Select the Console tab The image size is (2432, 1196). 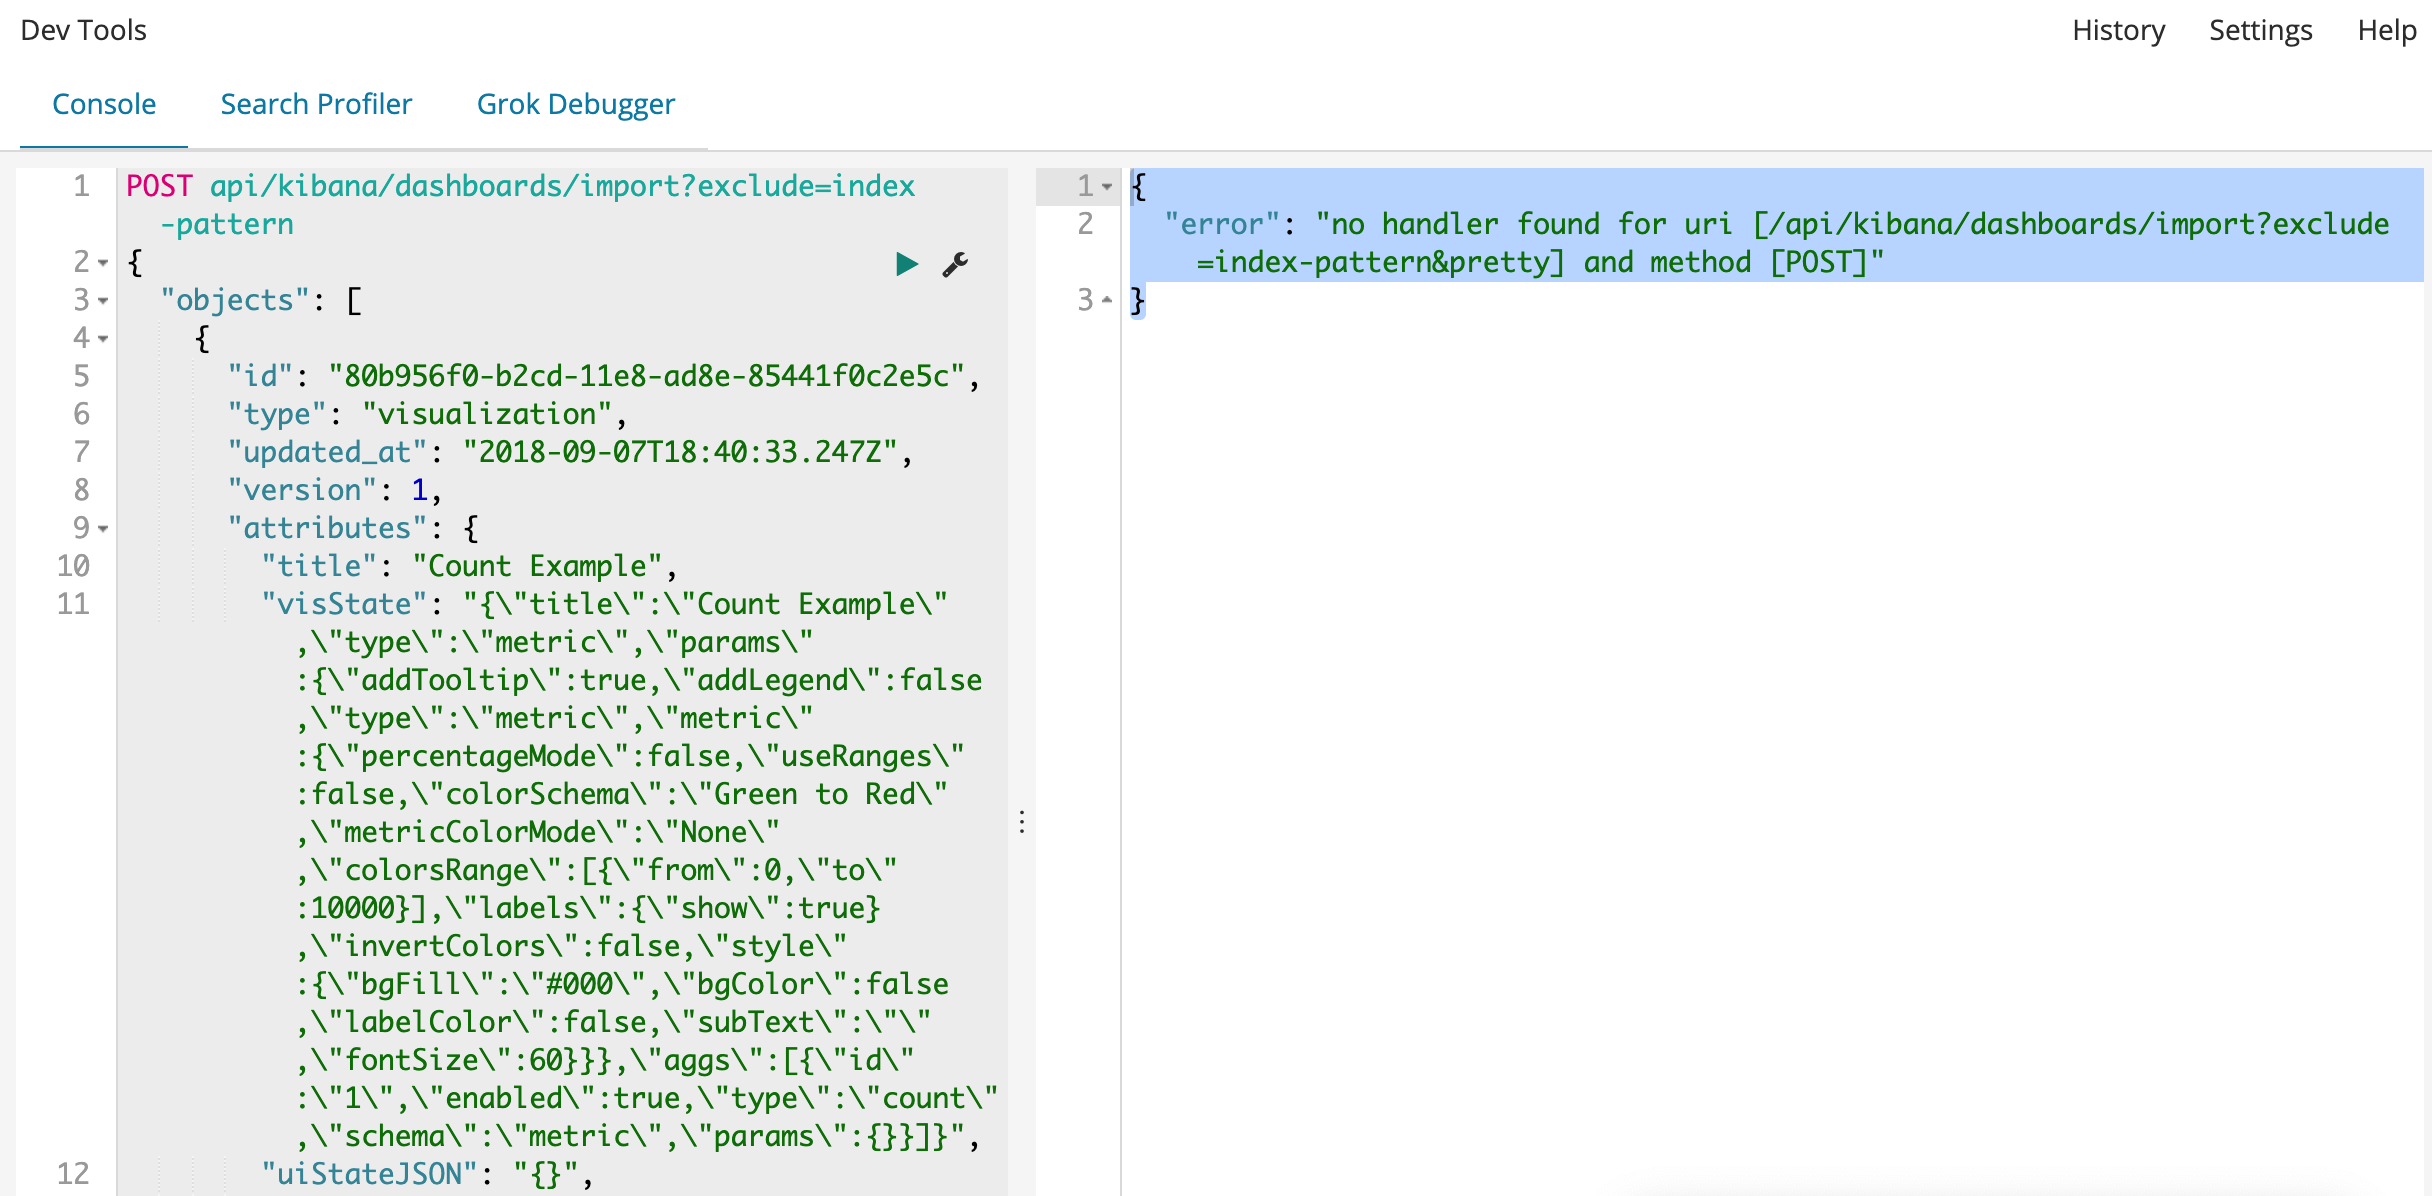pyautogui.click(x=104, y=104)
